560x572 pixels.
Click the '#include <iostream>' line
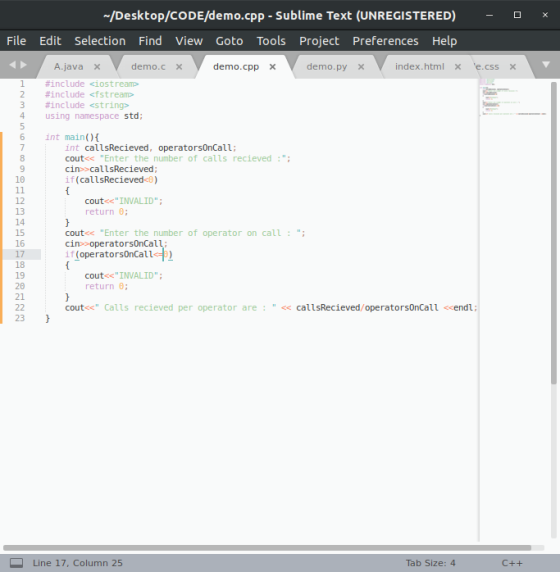[x=92, y=84]
